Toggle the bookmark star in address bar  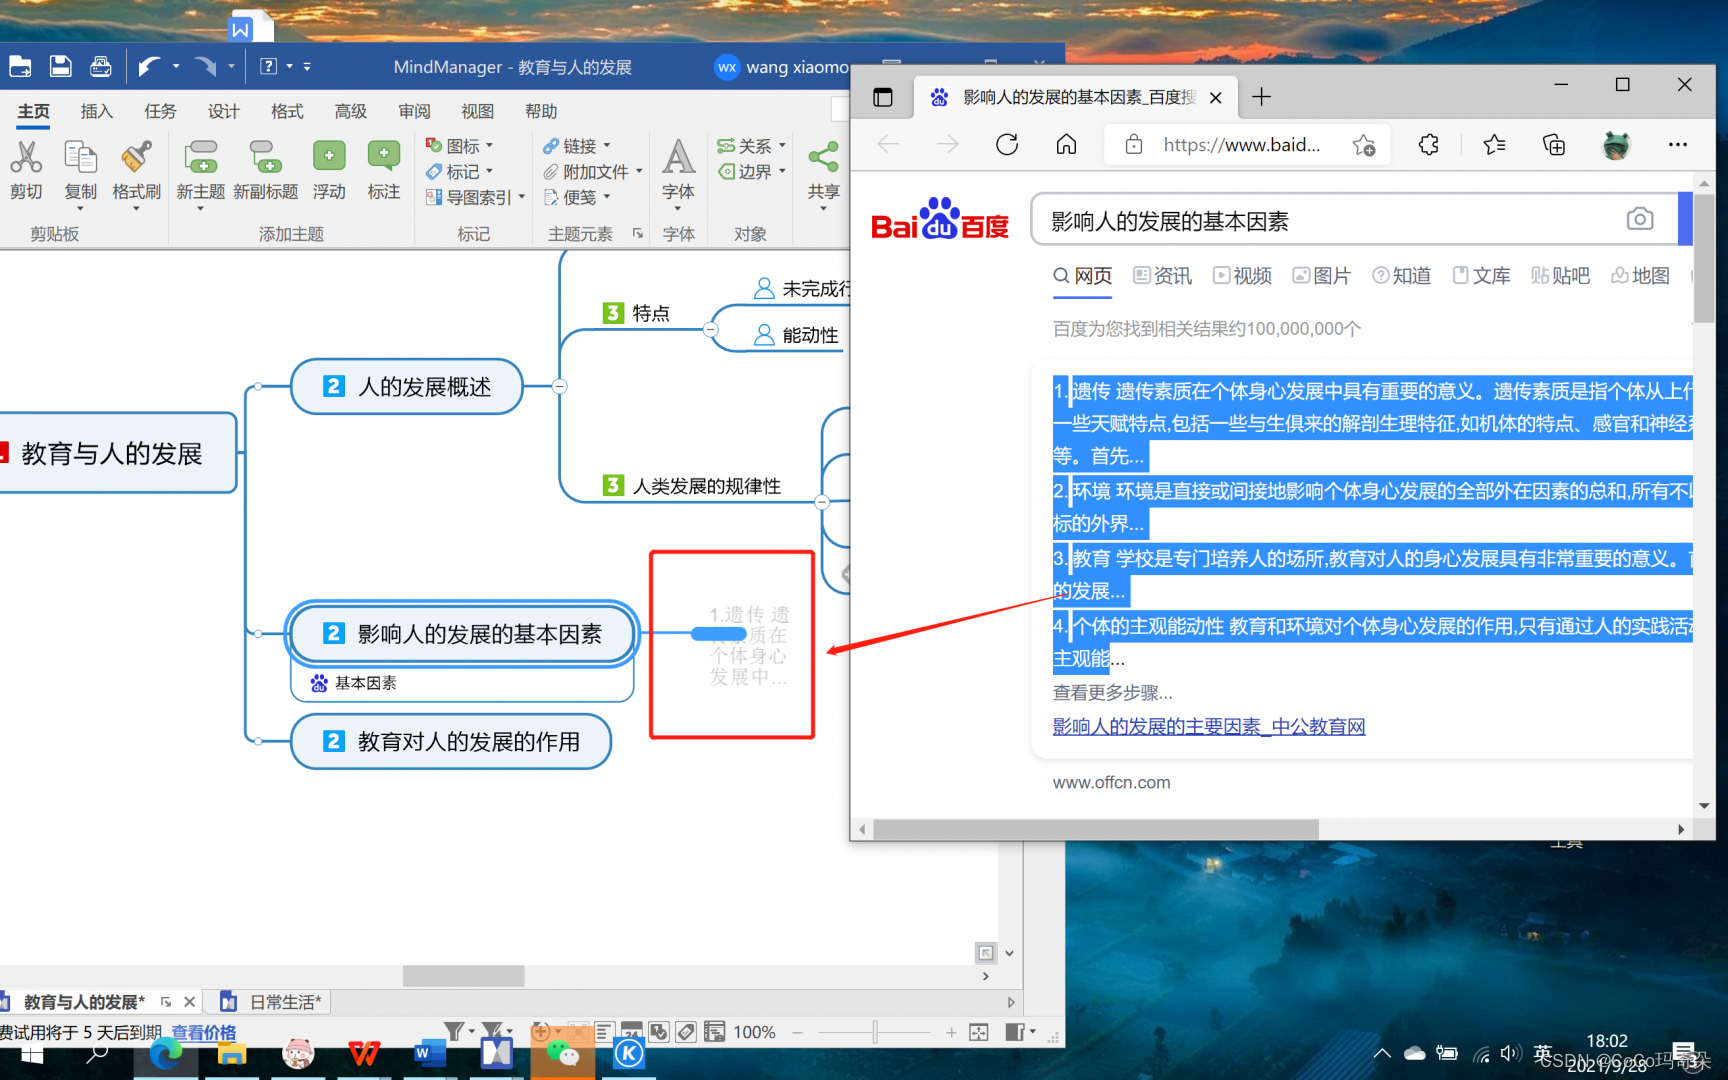(x=1364, y=144)
